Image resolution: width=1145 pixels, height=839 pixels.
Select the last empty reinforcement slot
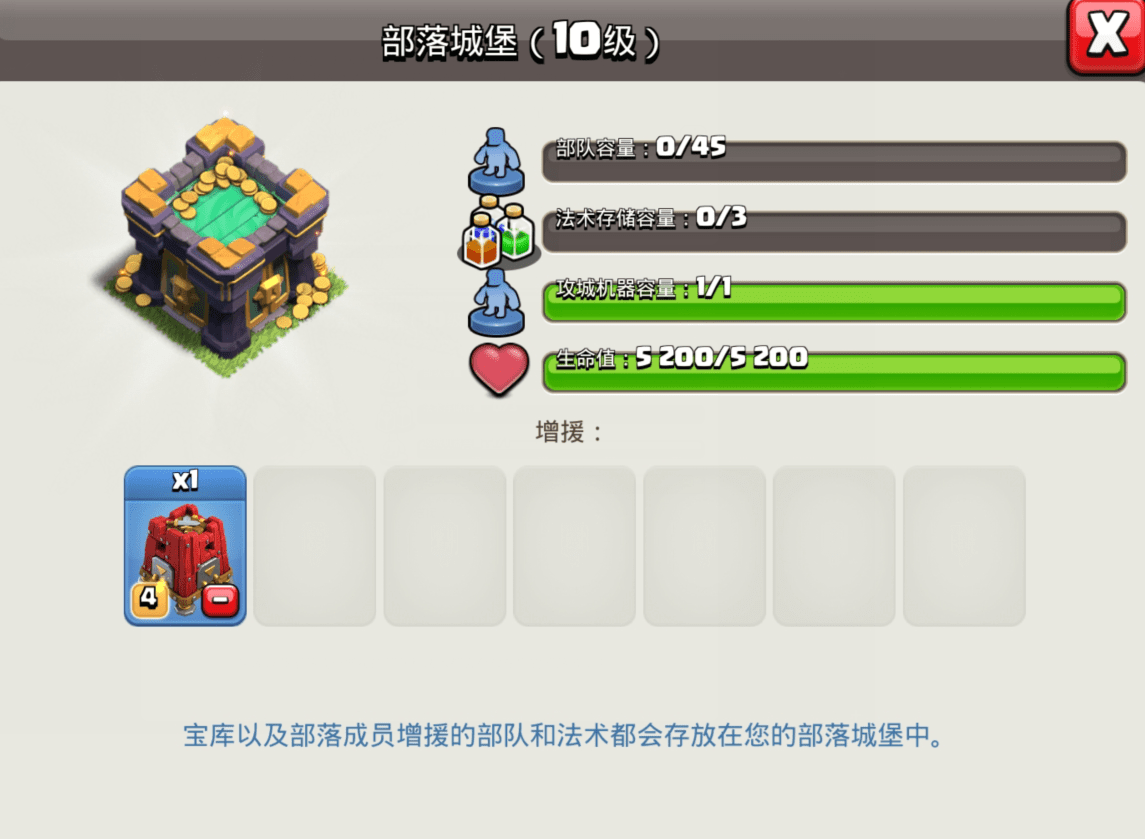point(964,545)
